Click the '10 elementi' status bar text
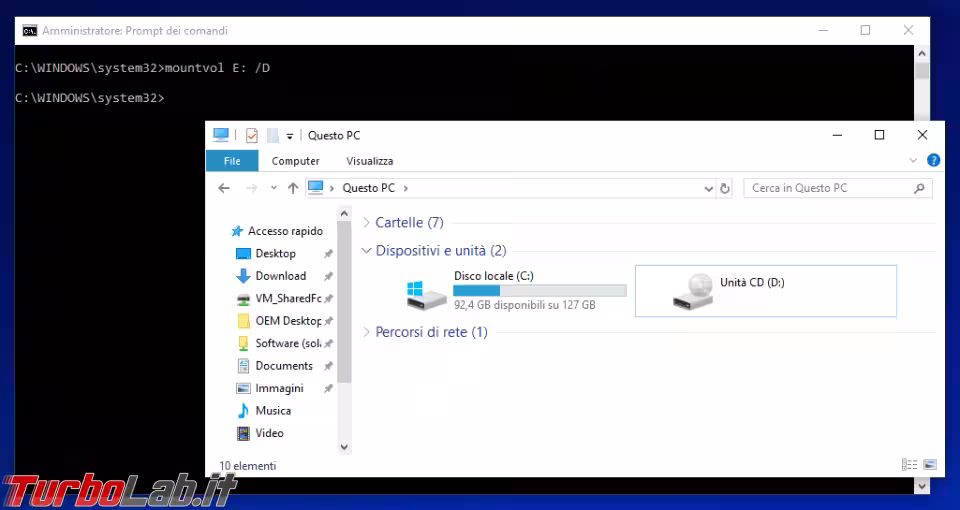This screenshot has width=960, height=510. (247, 466)
